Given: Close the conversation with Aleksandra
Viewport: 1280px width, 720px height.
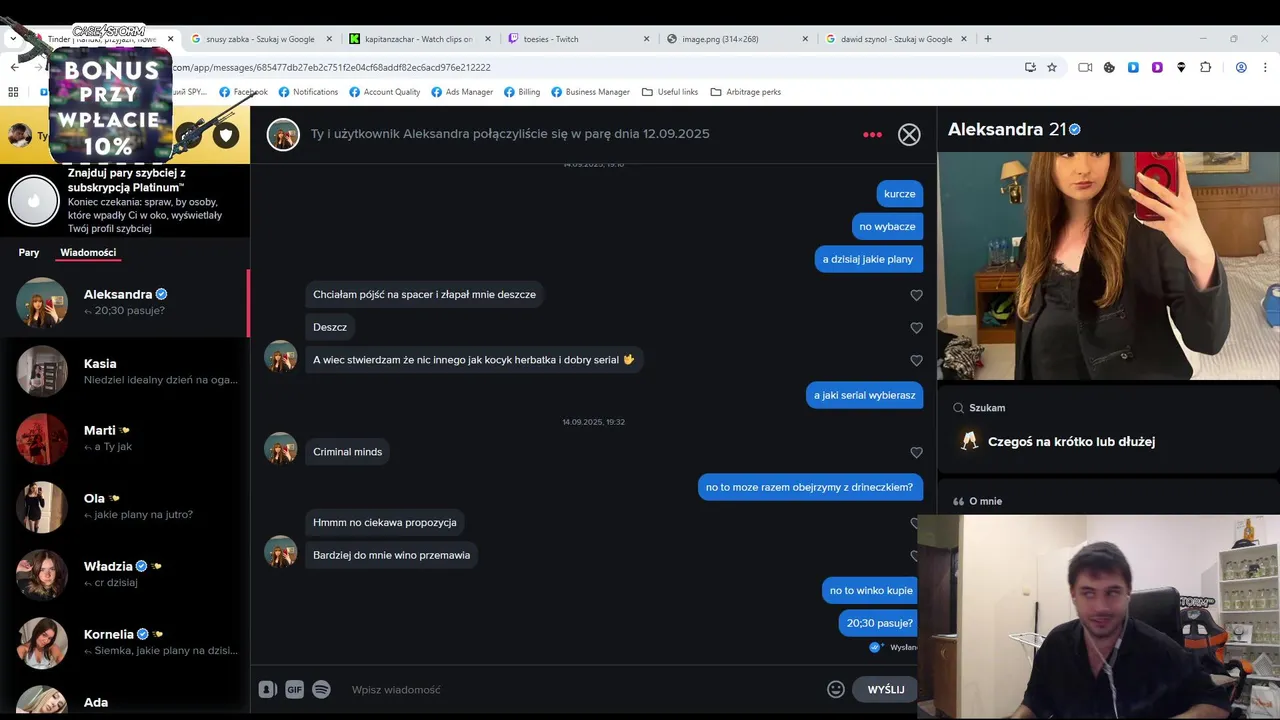Looking at the screenshot, I should click(909, 134).
